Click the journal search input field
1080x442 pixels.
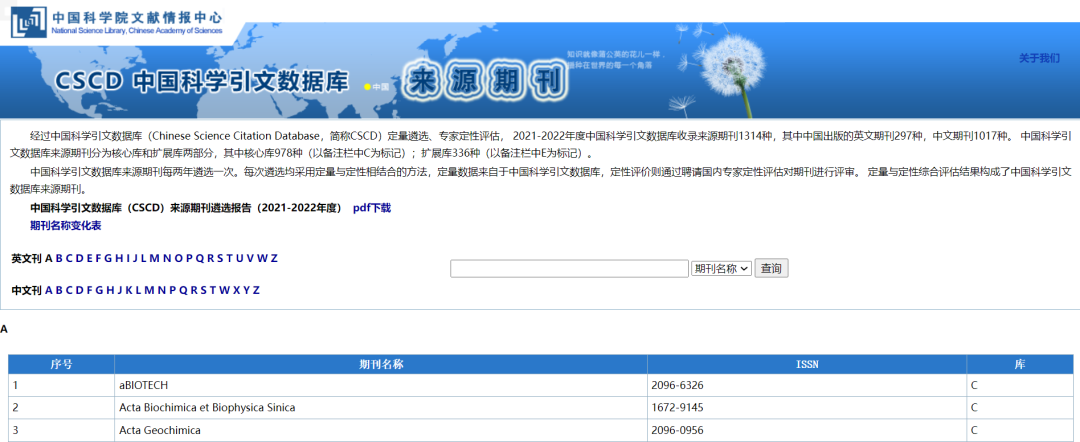click(x=570, y=269)
